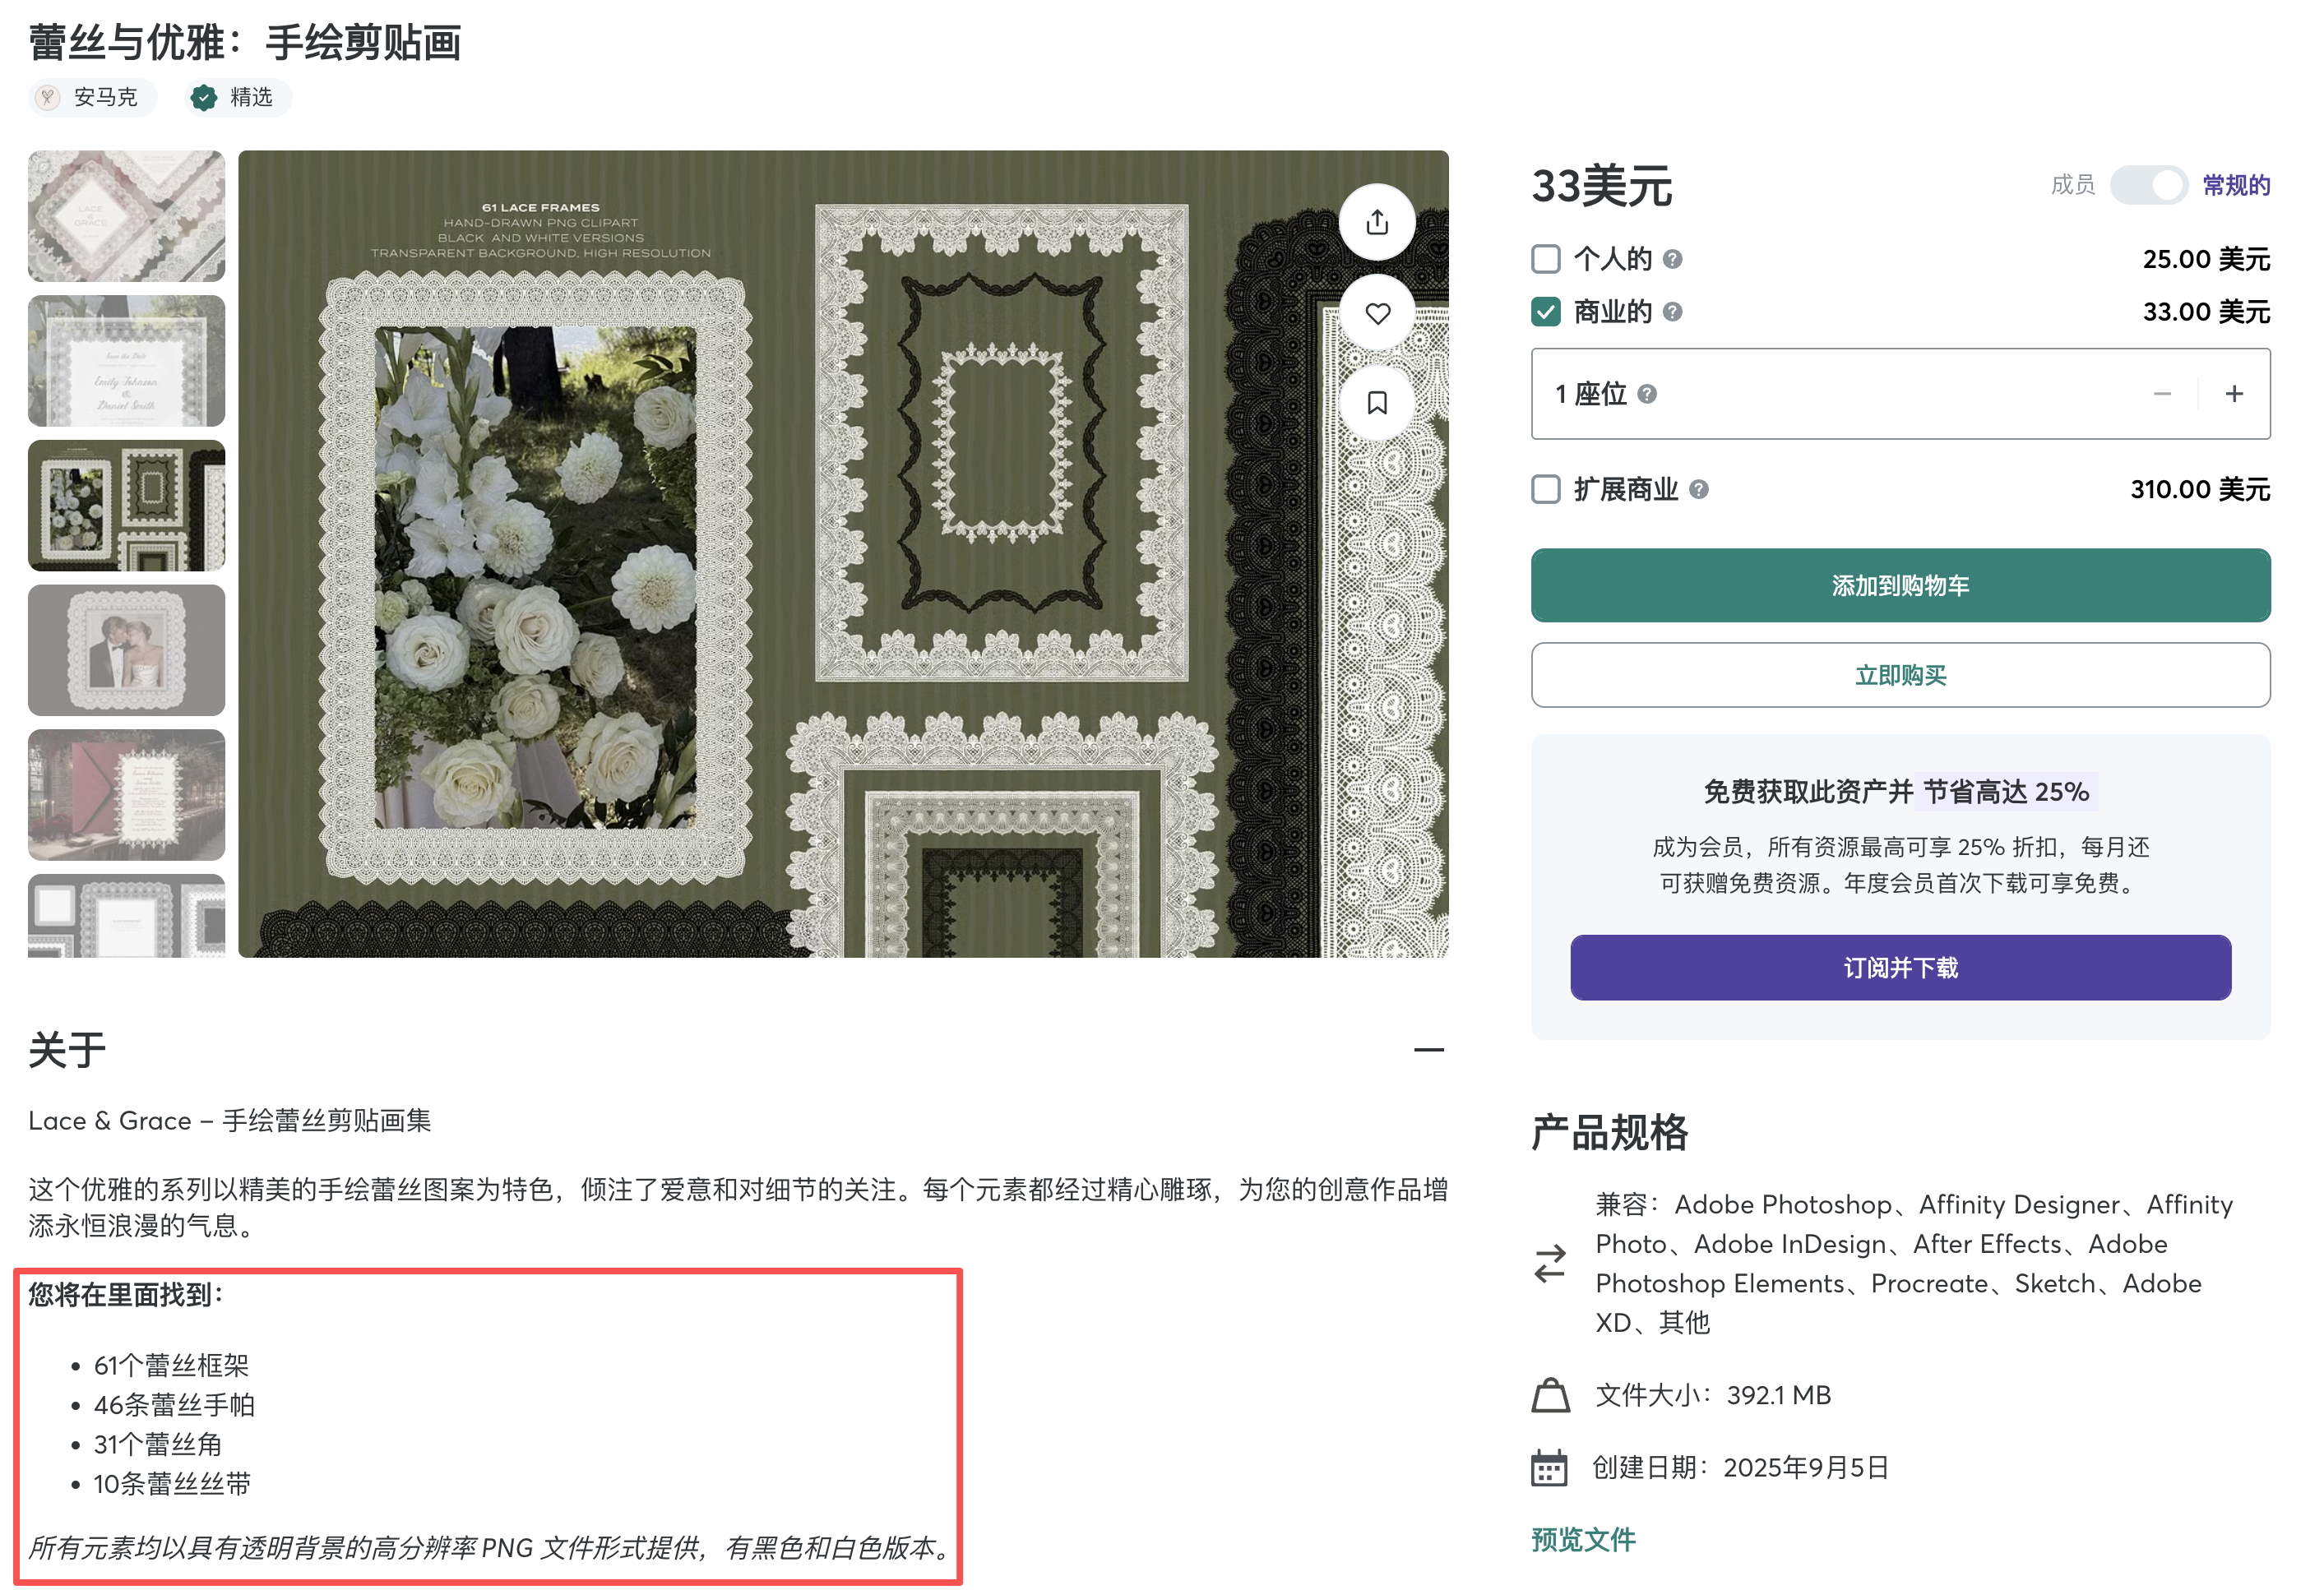Click 立即购买 button

pyautogui.click(x=1900, y=675)
